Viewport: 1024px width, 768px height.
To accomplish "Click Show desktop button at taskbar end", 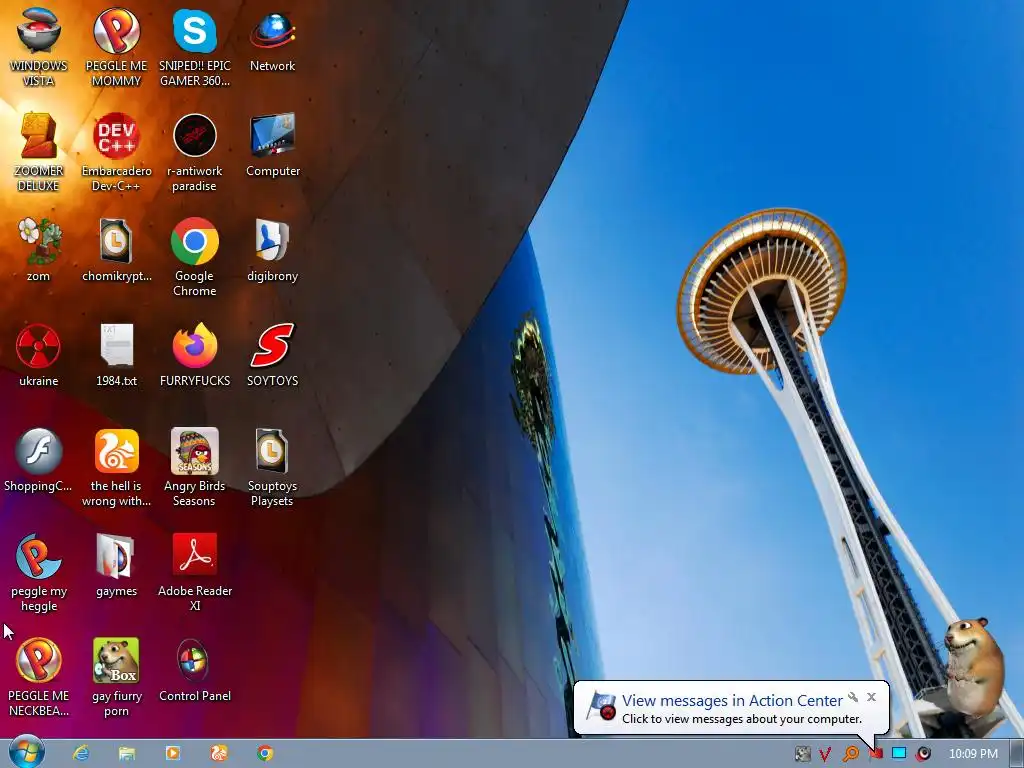I will pos(1017,754).
